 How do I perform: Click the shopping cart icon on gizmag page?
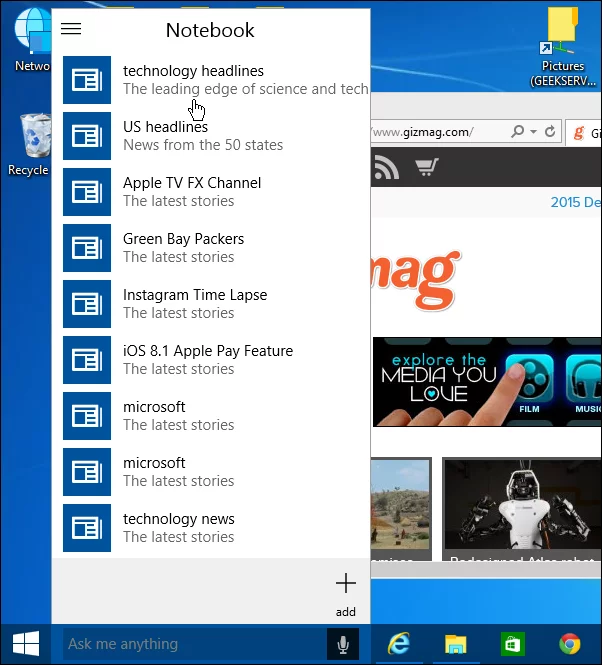(x=427, y=168)
